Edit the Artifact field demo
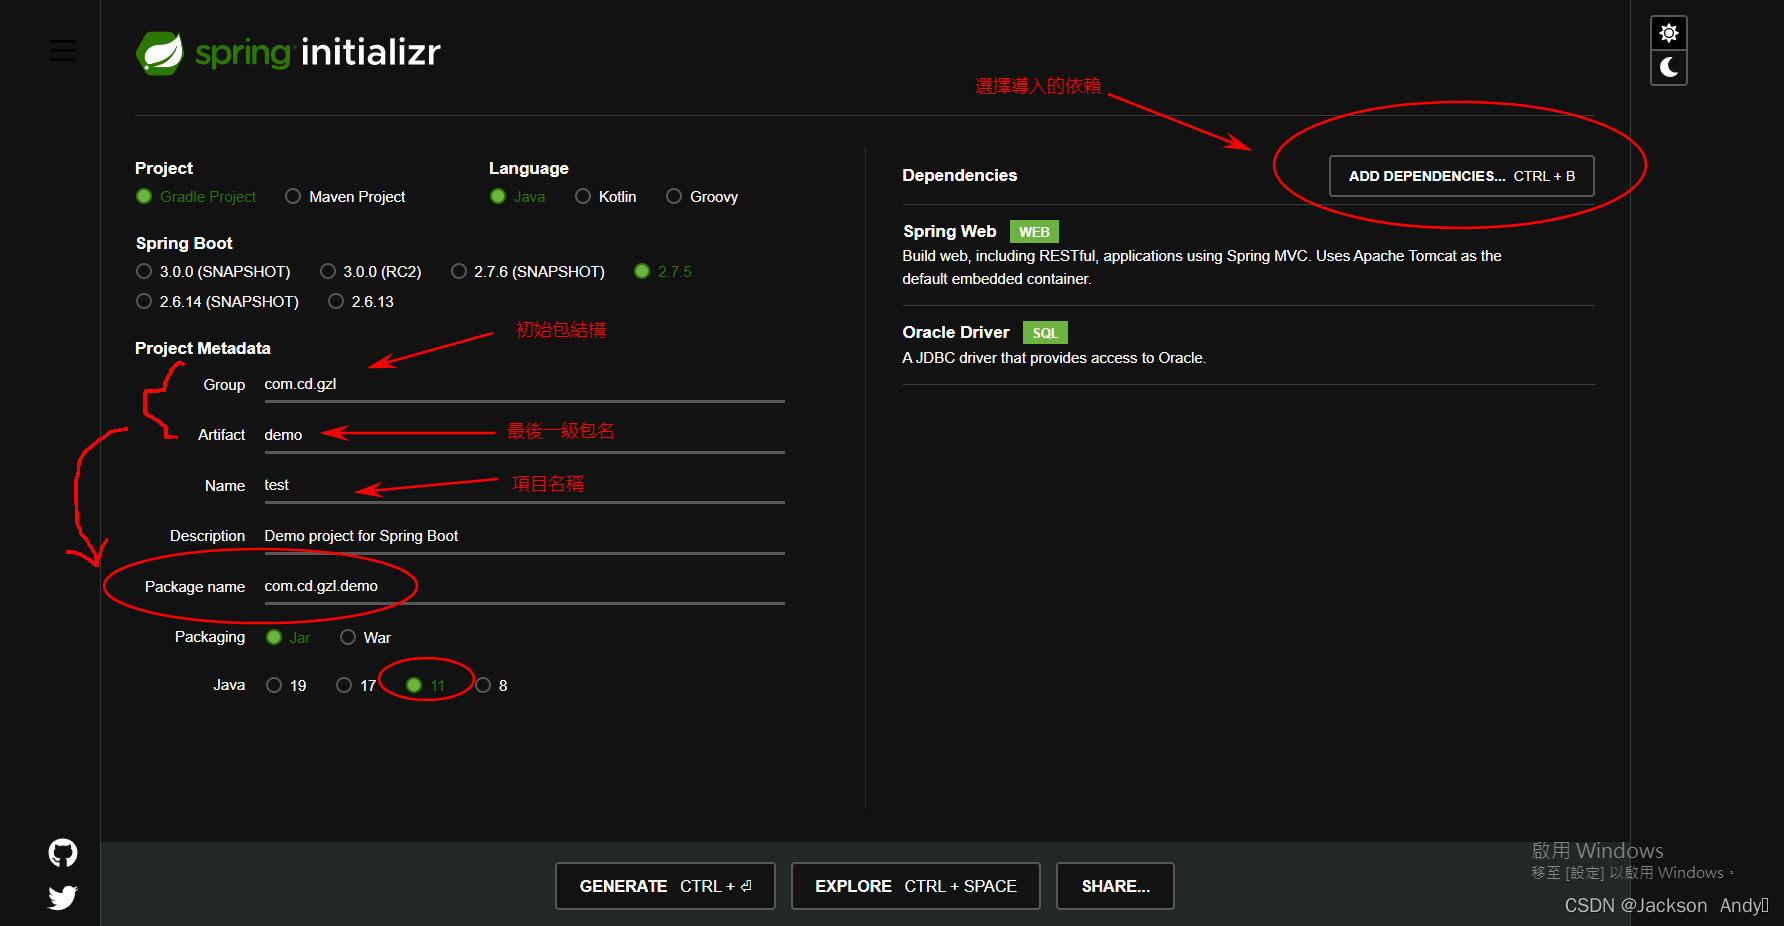 point(524,435)
